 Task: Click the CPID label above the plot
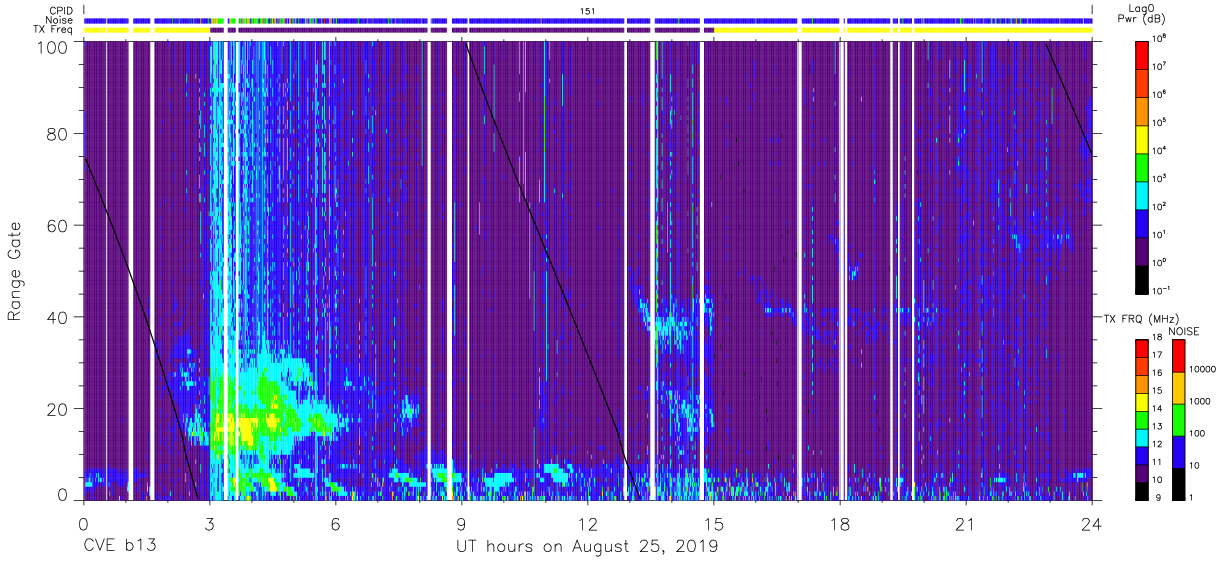click(62, 11)
